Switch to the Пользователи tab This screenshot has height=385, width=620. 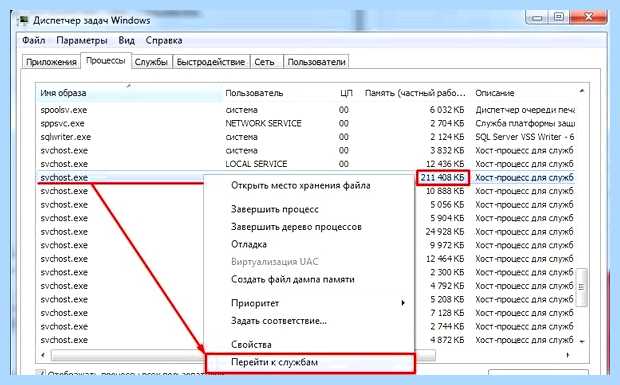[316, 62]
